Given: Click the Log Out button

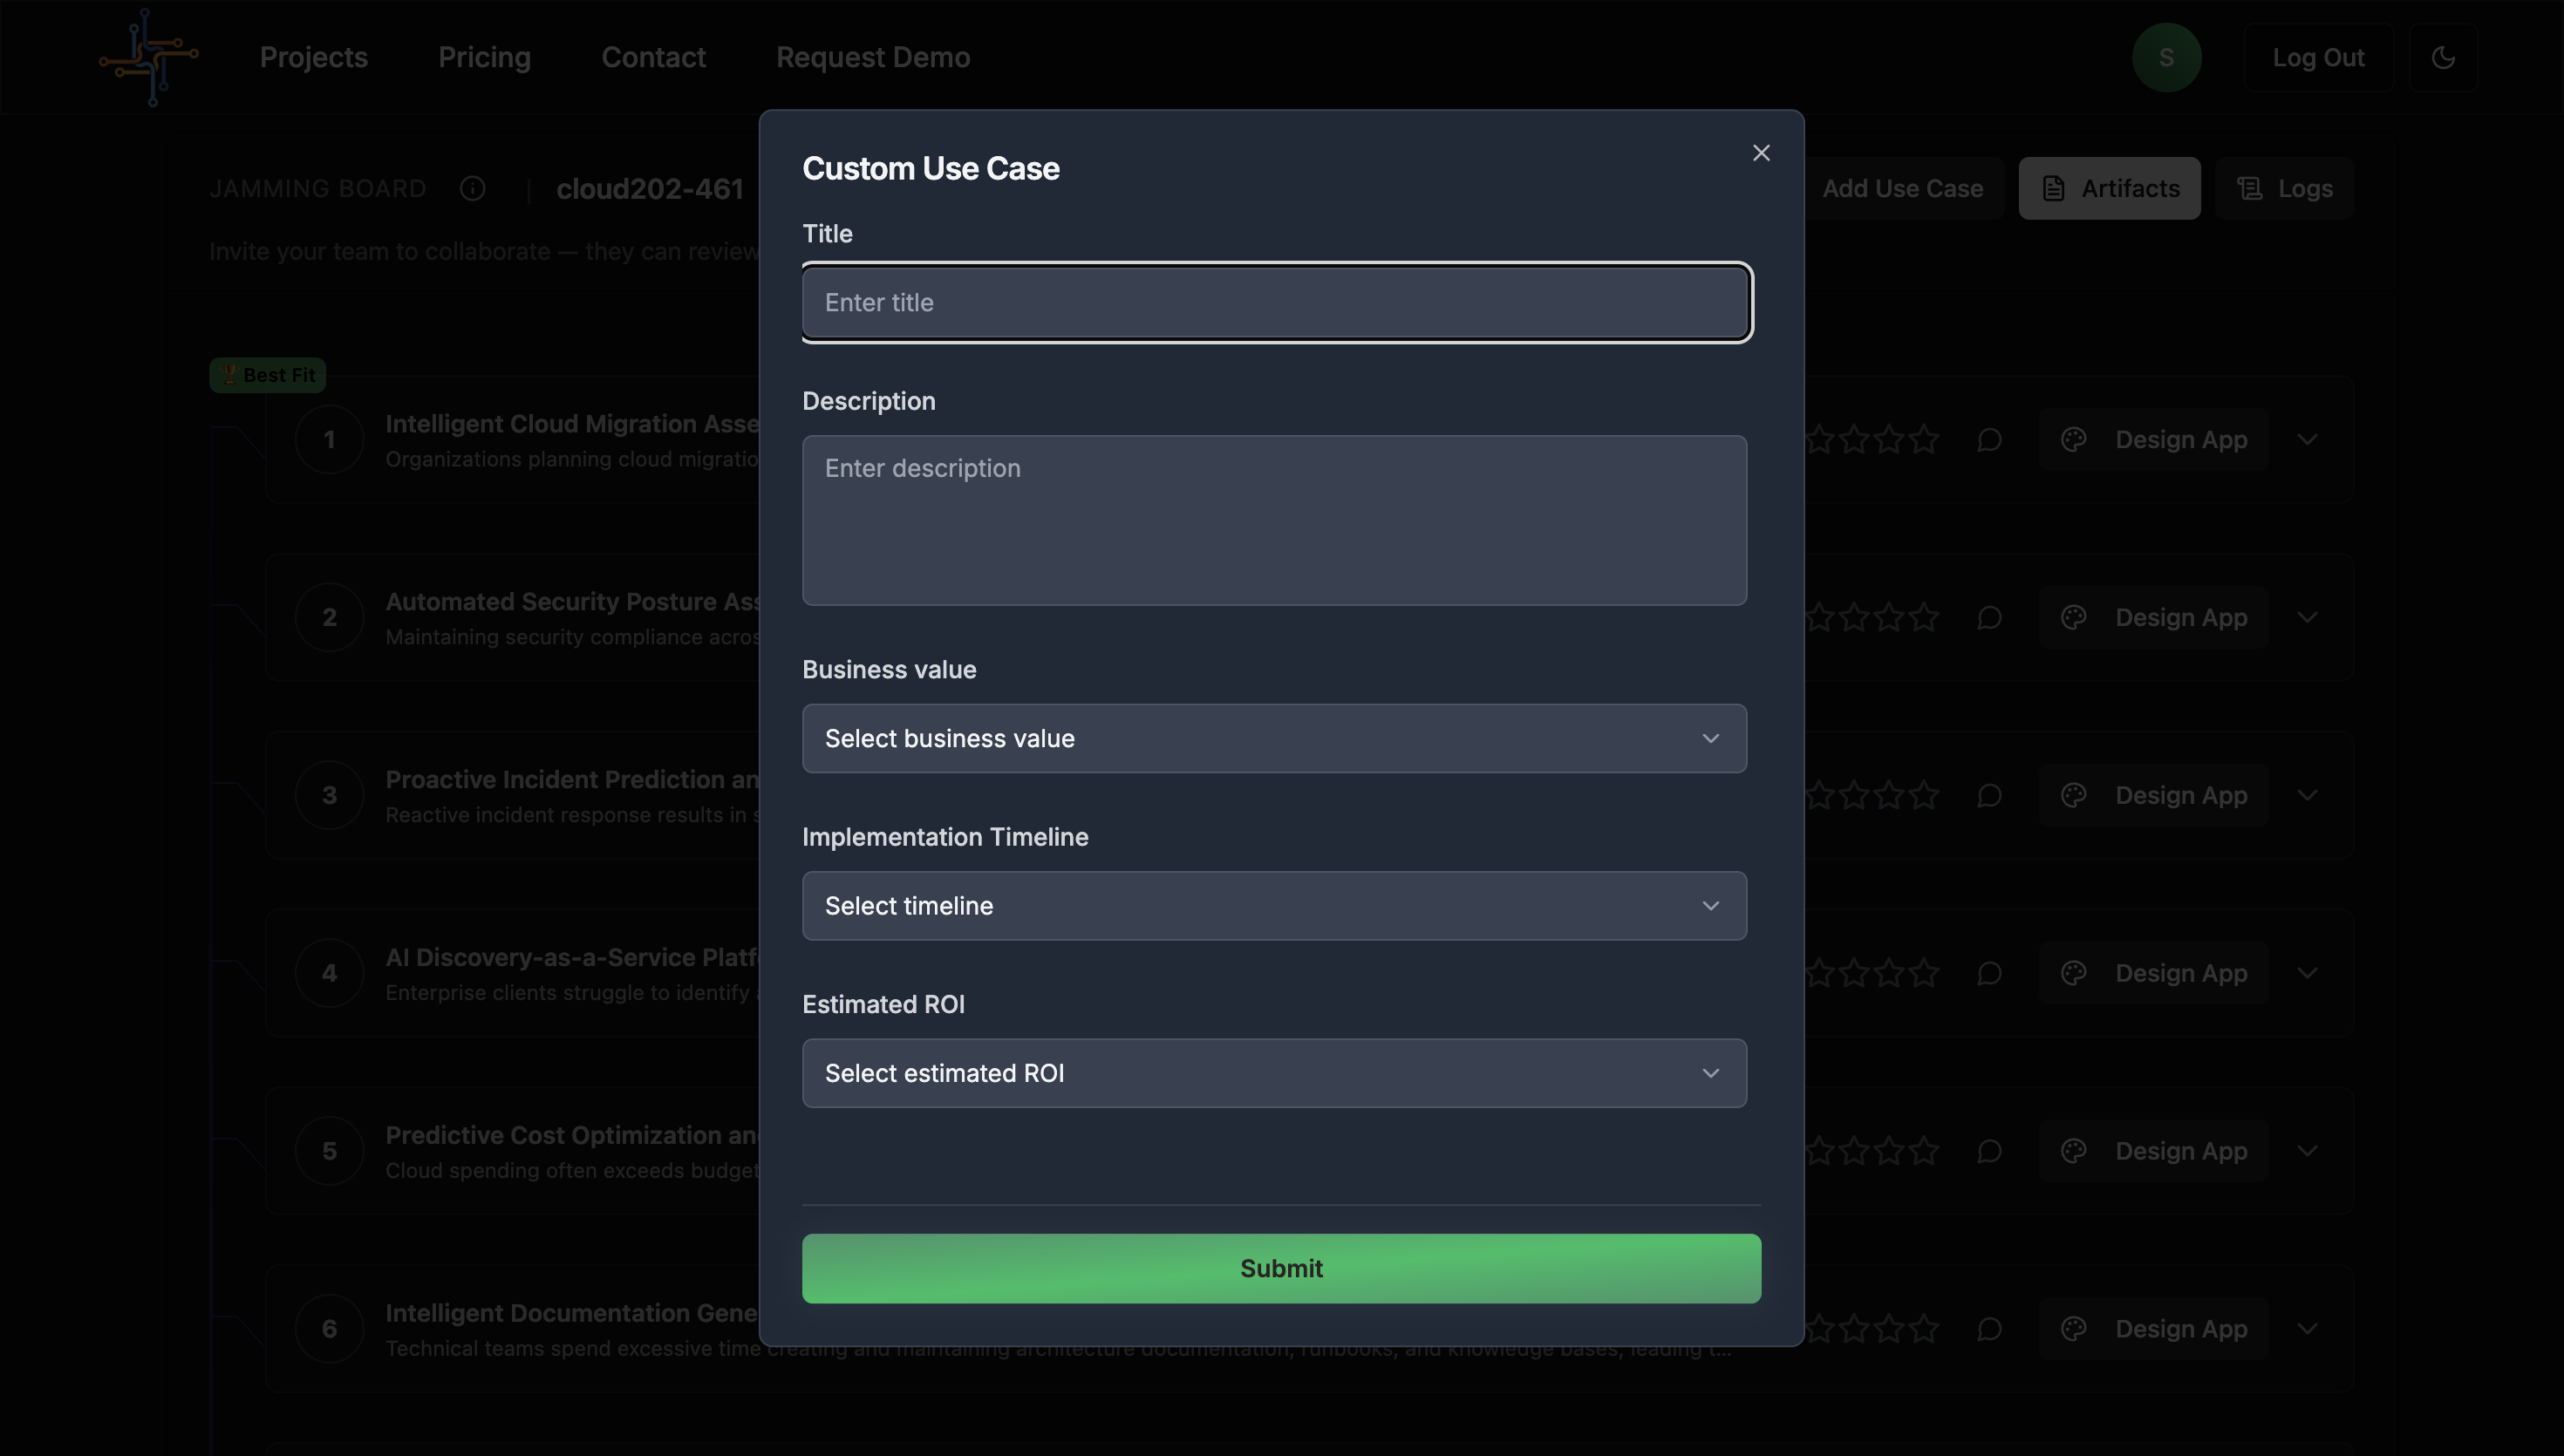Looking at the screenshot, I should [x=2317, y=57].
